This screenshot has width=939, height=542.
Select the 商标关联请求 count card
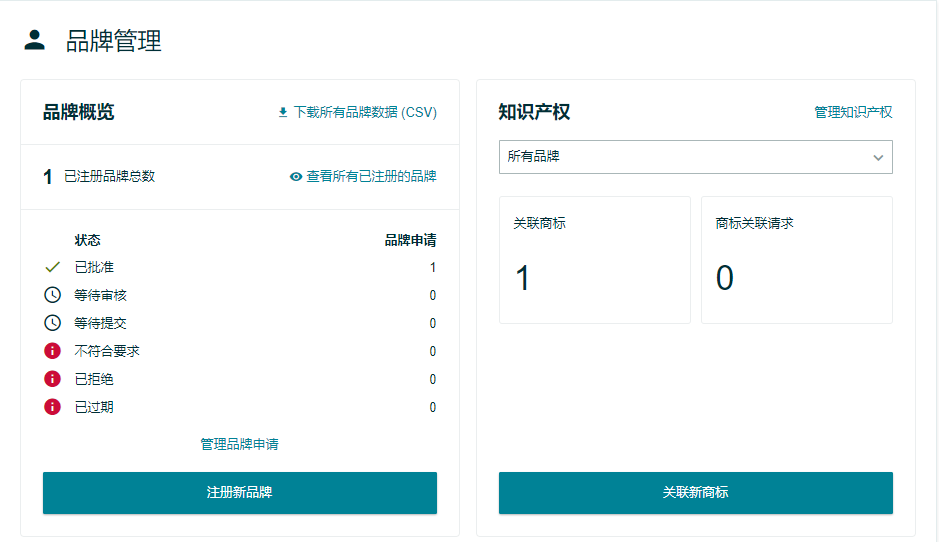(796, 260)
